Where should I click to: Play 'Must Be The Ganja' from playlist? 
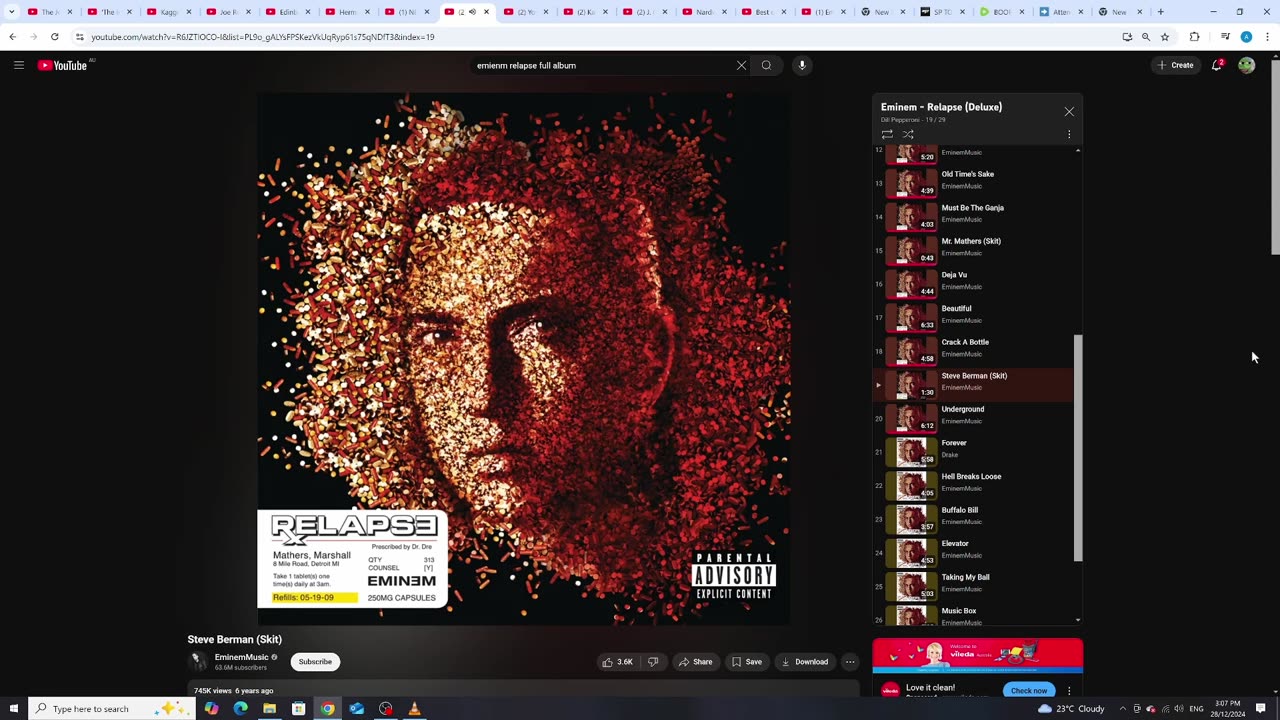973,214
